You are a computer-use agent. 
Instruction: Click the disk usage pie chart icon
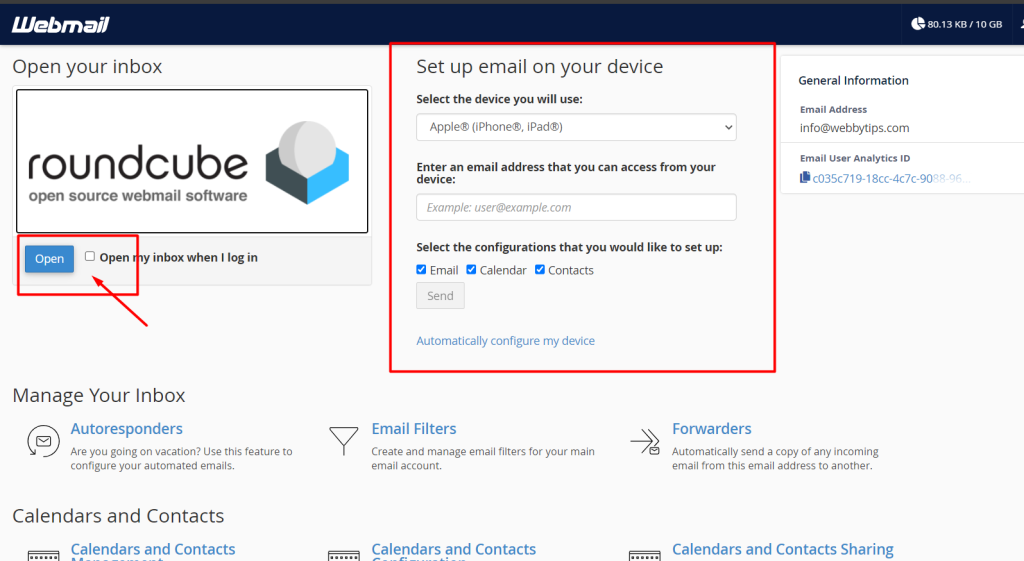coord(917,24)
